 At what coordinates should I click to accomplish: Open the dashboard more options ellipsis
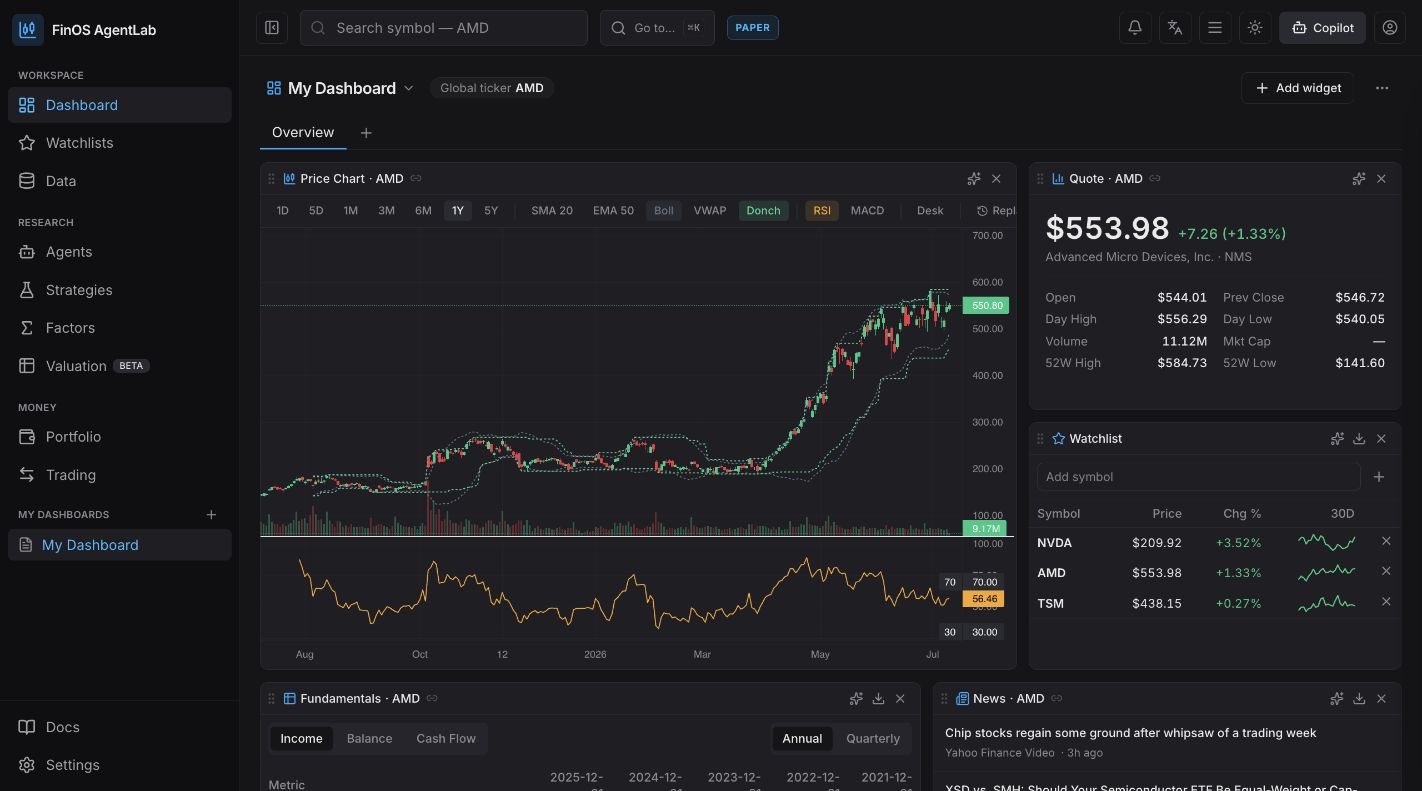pos(1382,88)
